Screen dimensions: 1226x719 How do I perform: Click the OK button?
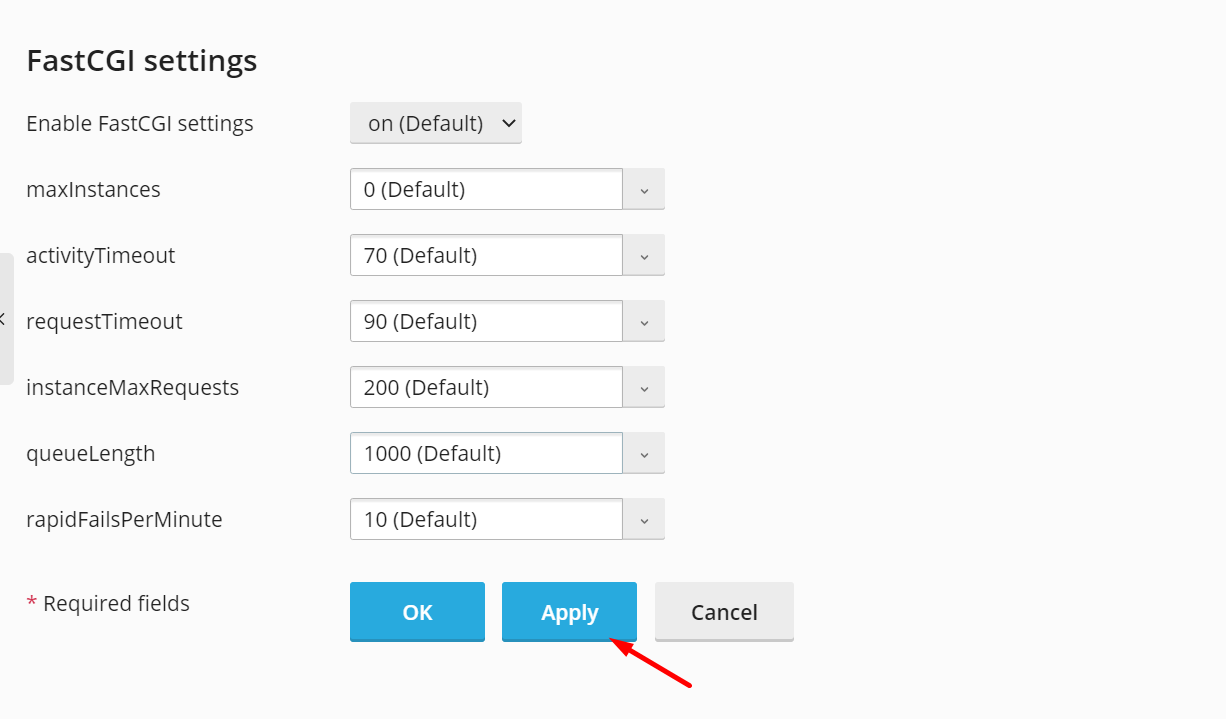[417, 612]
